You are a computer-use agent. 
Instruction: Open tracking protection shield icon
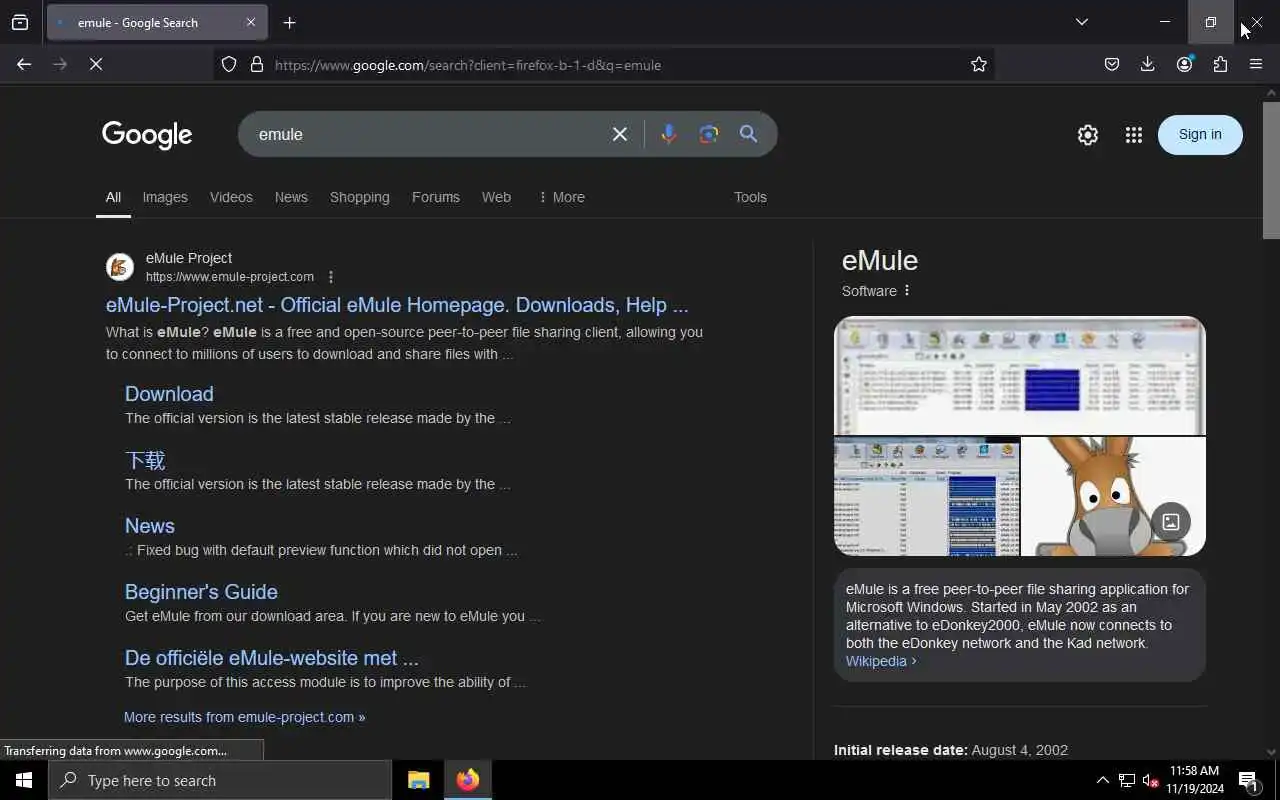pos(229,64)
